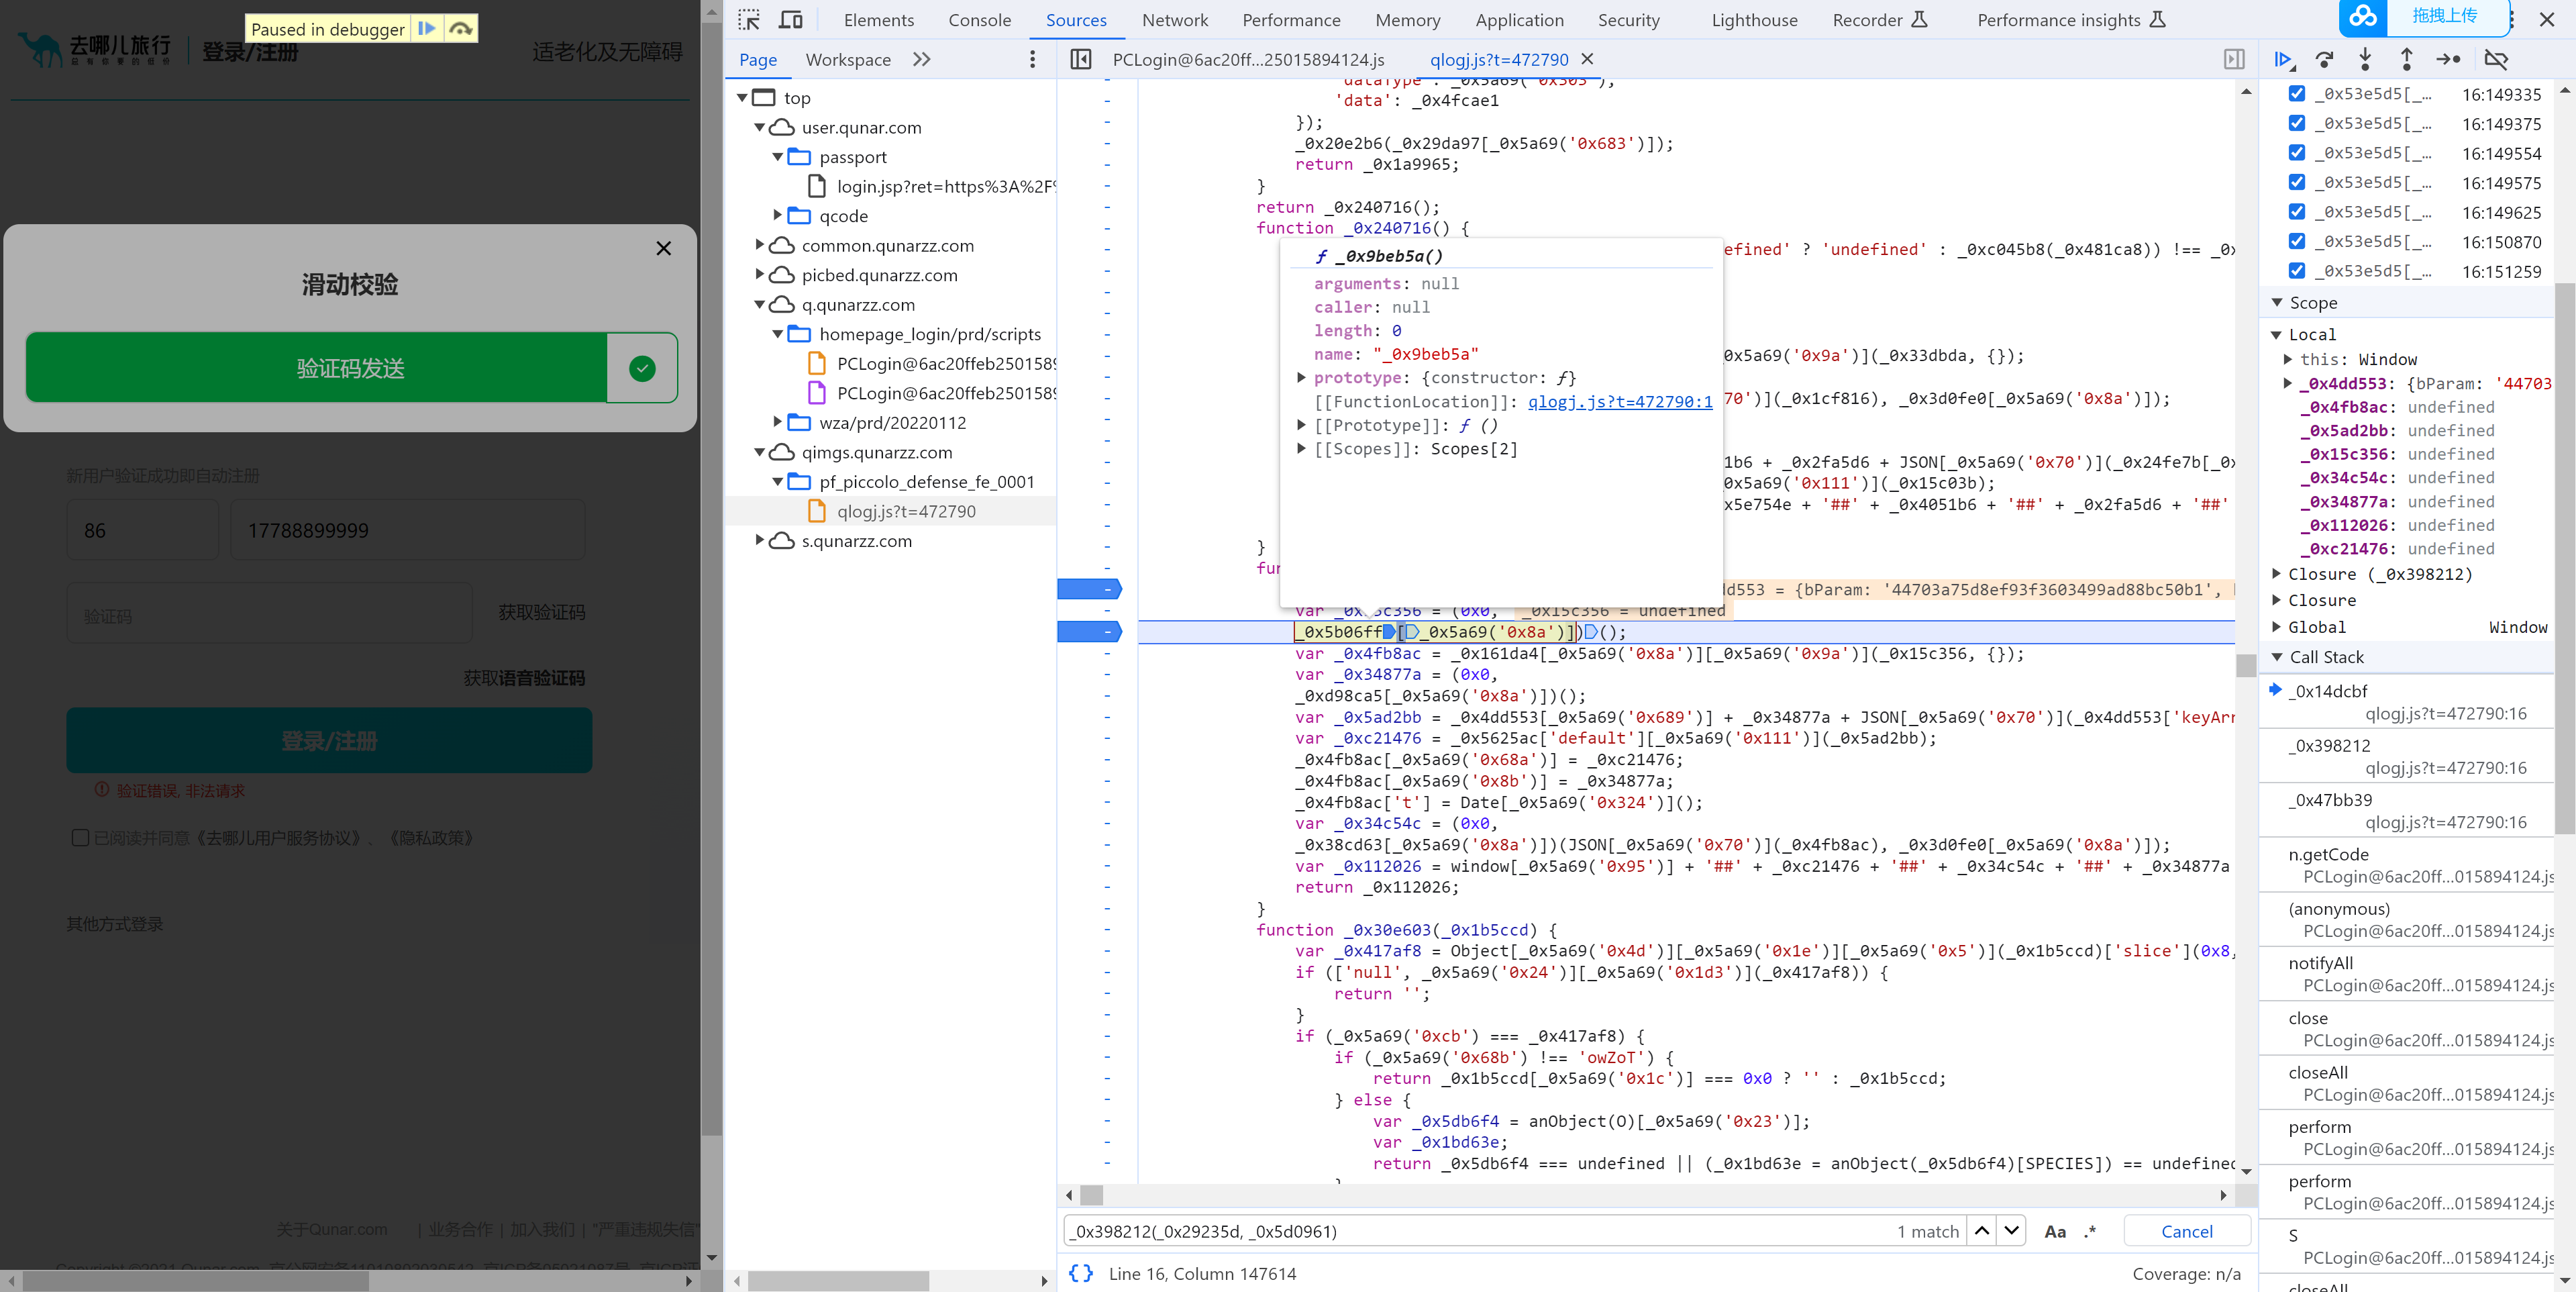Pretty print the source with braces icon
Image resolution: width=2576 pixels, height=1292 pixels.
(1081, 1273)
